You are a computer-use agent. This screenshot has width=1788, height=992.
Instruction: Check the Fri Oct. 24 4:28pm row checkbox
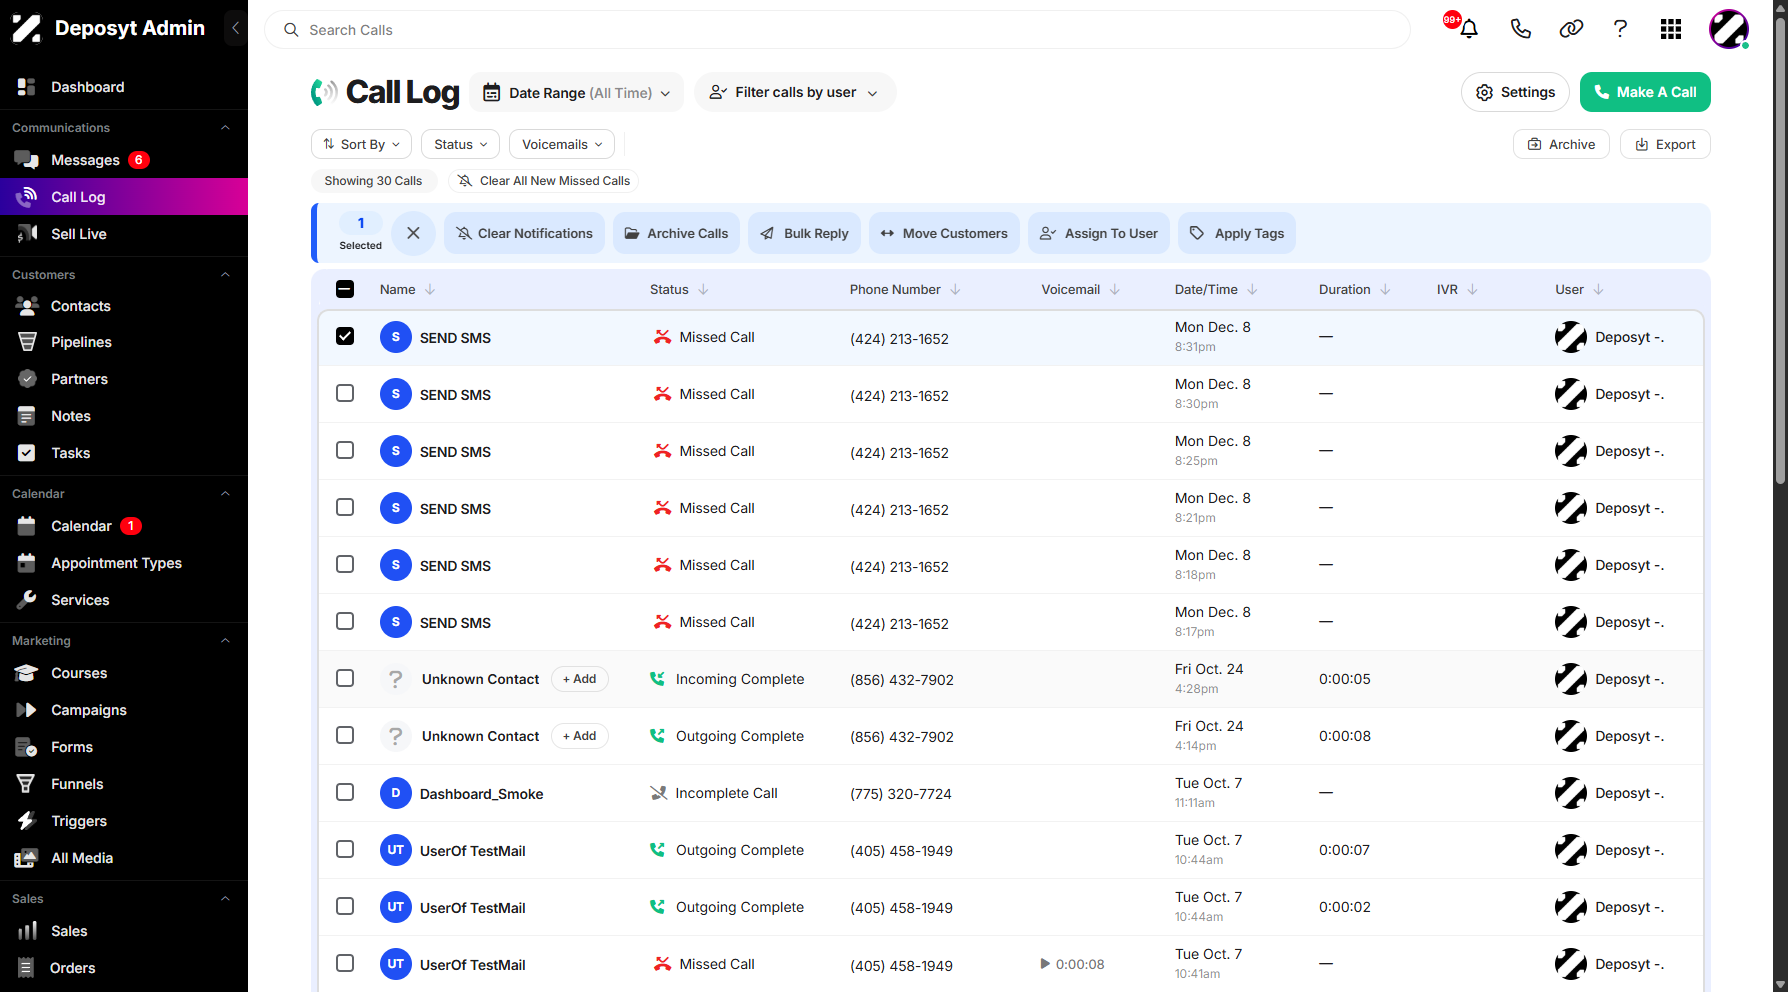345,678
